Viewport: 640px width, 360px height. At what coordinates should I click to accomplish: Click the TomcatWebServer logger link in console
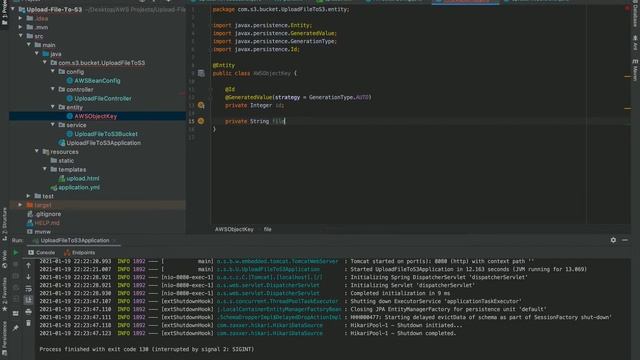pyautogui.click(x=277, y=261)
